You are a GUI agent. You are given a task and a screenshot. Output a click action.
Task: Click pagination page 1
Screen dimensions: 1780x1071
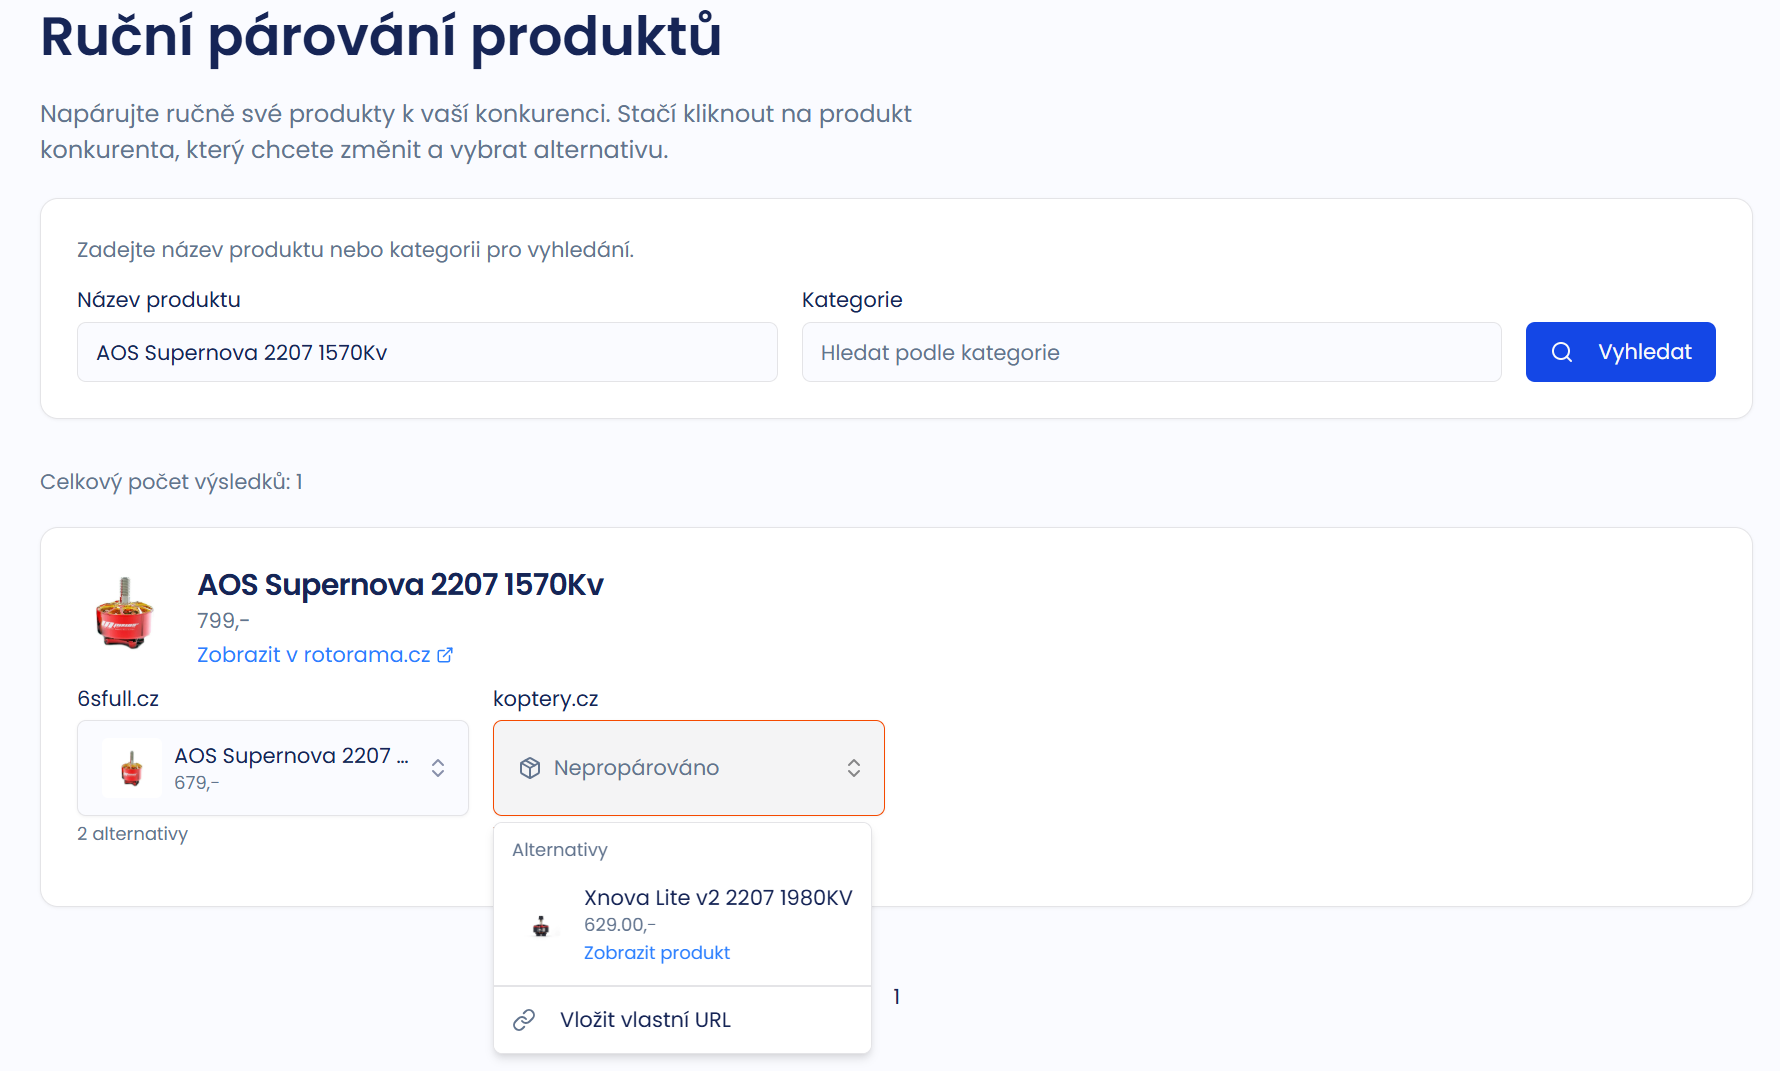[x=896, y=996]
